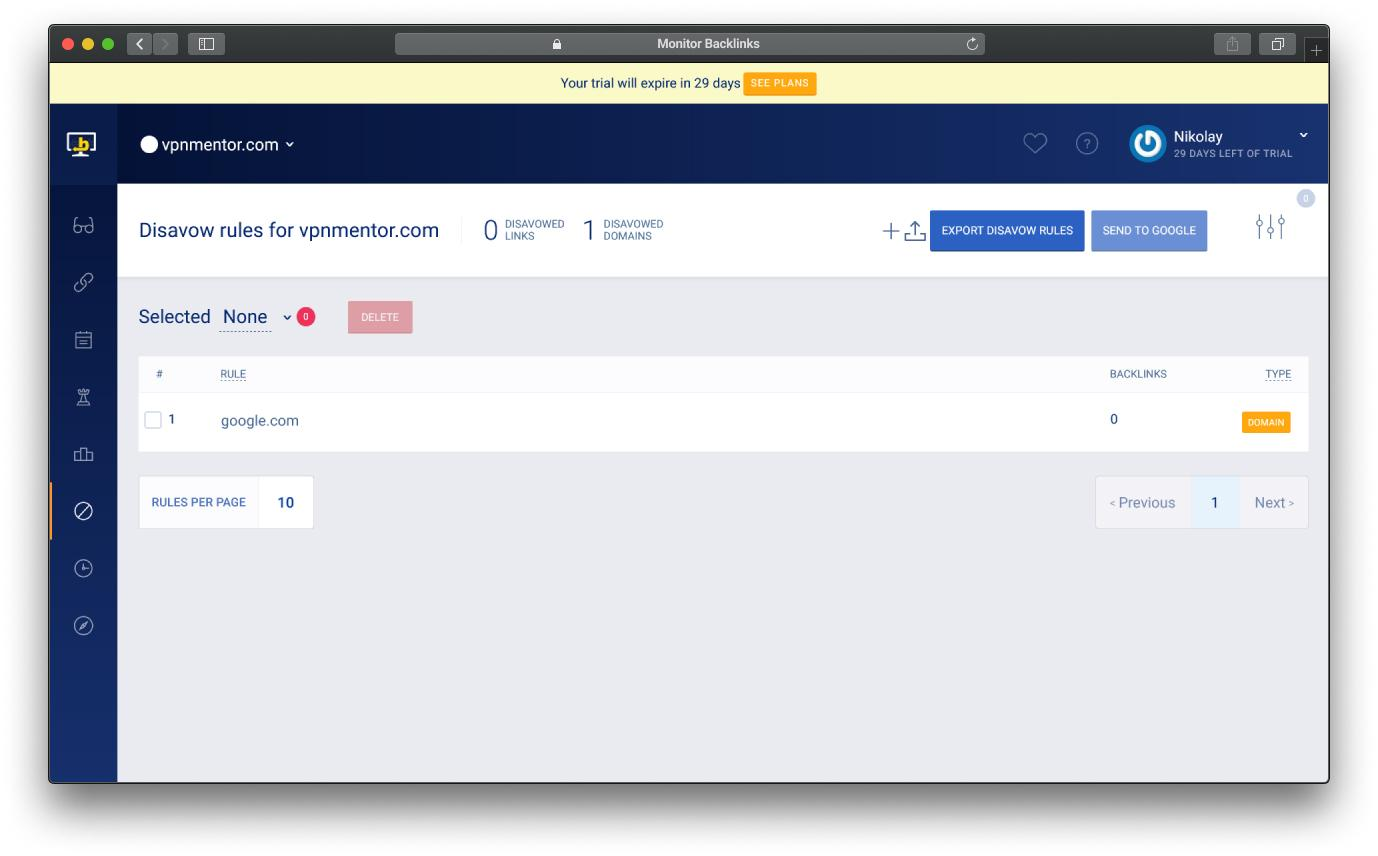Click the upload import rules icon
This screenshot has width=1378, height=856.
tap(915, 231)
